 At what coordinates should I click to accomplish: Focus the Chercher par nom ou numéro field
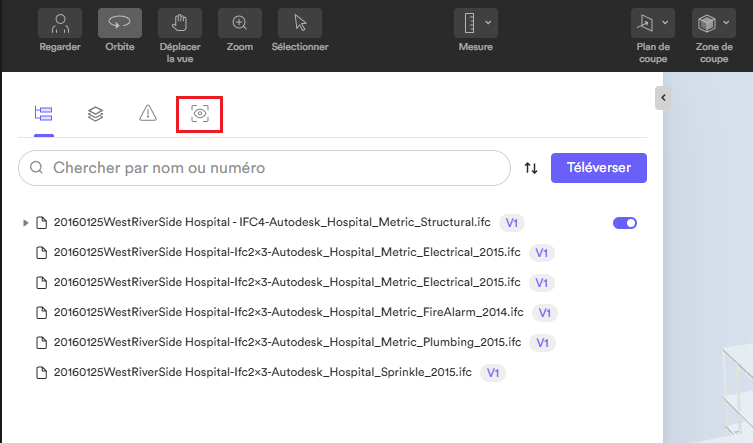click(x=264, y=168)
